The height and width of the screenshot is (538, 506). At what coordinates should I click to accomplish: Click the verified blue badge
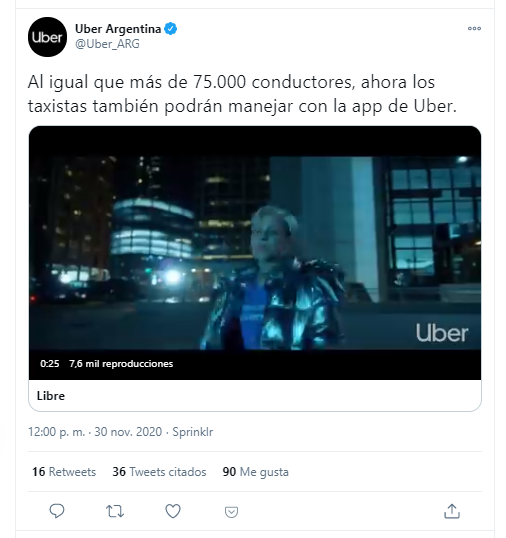tap(170, 29)
